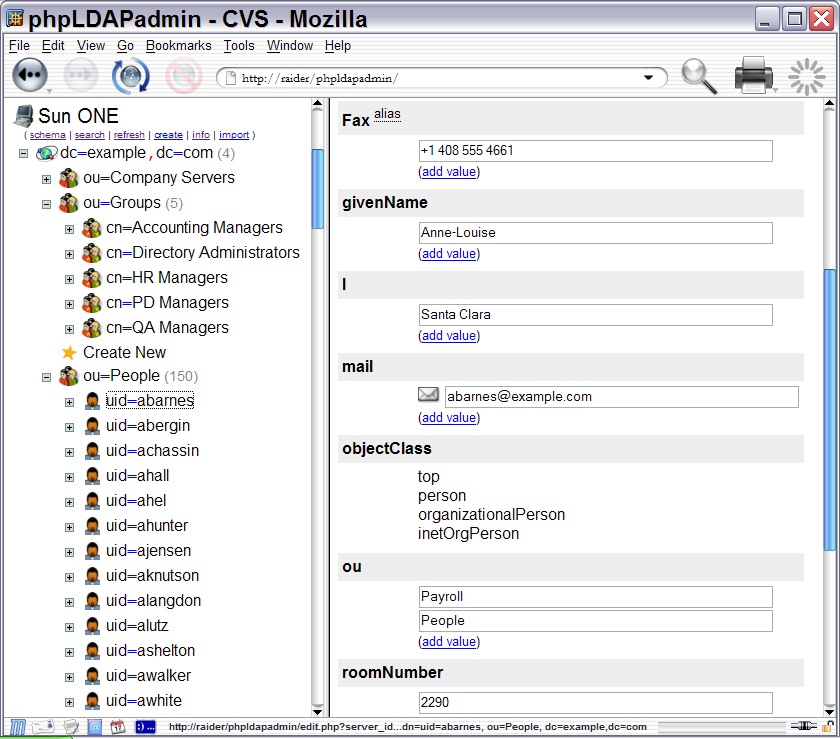Image resolution: width=840 pixels, height=739 pixels.
Task: Click the Search magnifying glass icon
Action: point(698,76)
